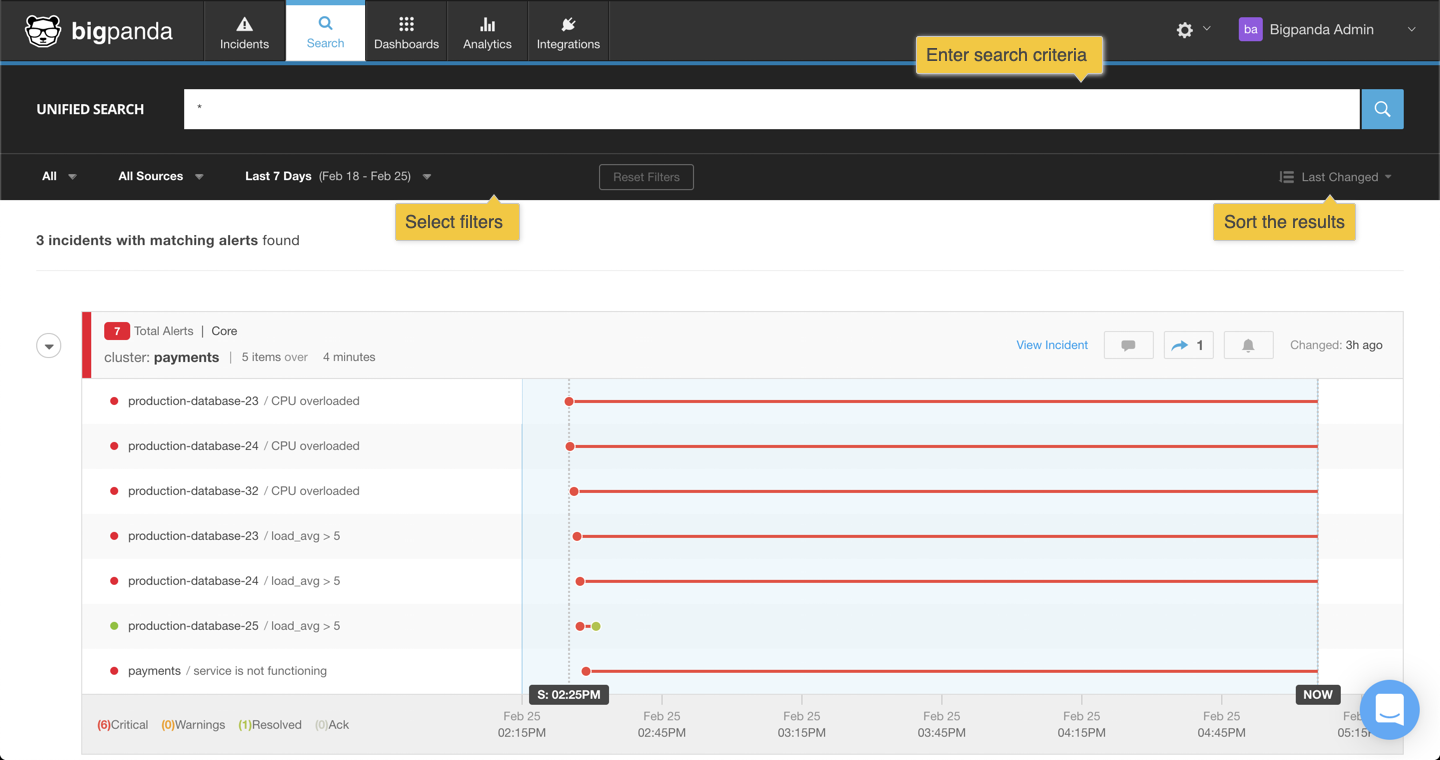
Task: Select production-database-24 load_avg > 5 row
Action: (742, 581)
